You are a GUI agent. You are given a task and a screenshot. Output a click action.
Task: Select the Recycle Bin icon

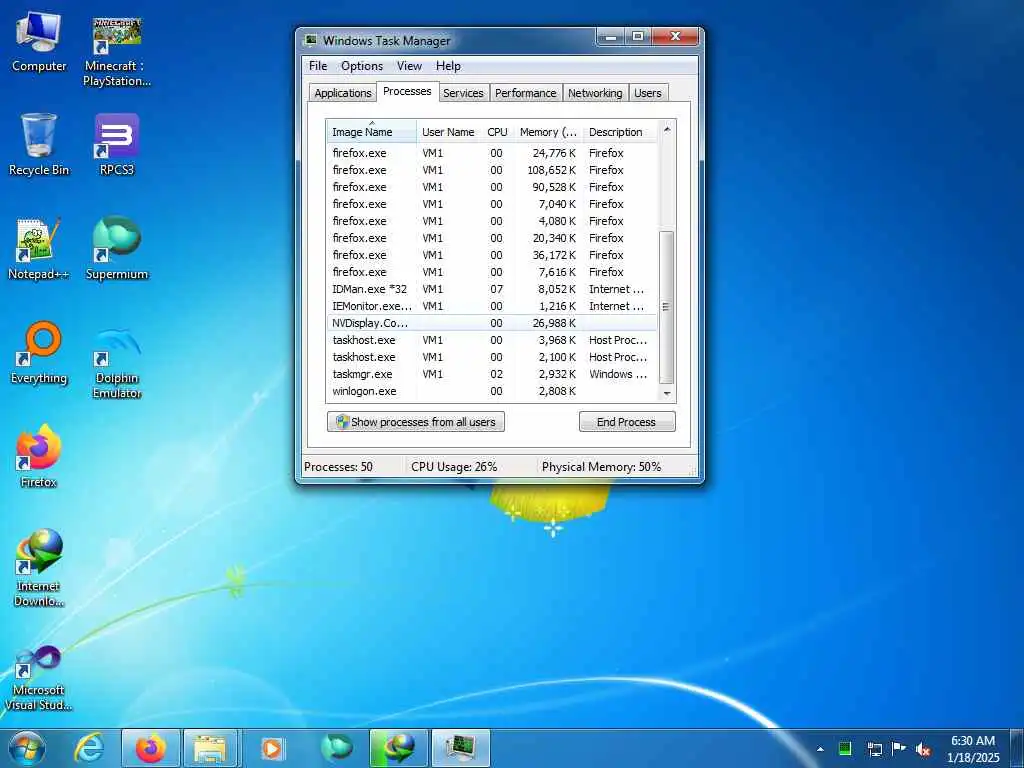[x=39, y=145]
